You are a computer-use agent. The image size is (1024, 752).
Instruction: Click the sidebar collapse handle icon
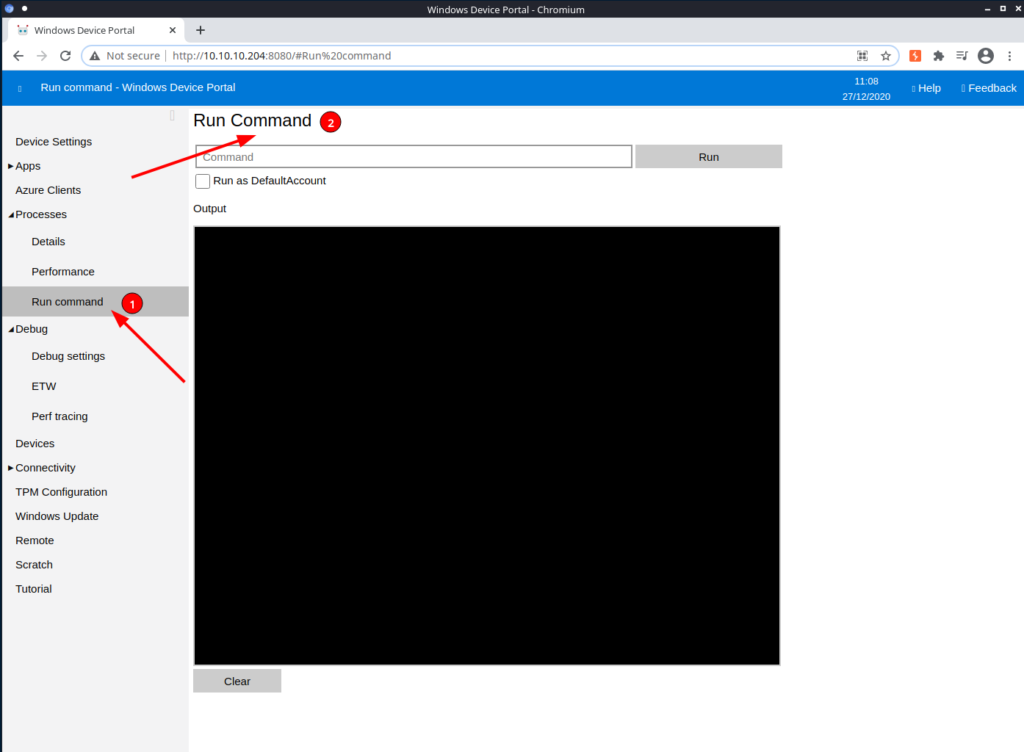(x=172, y=116)
